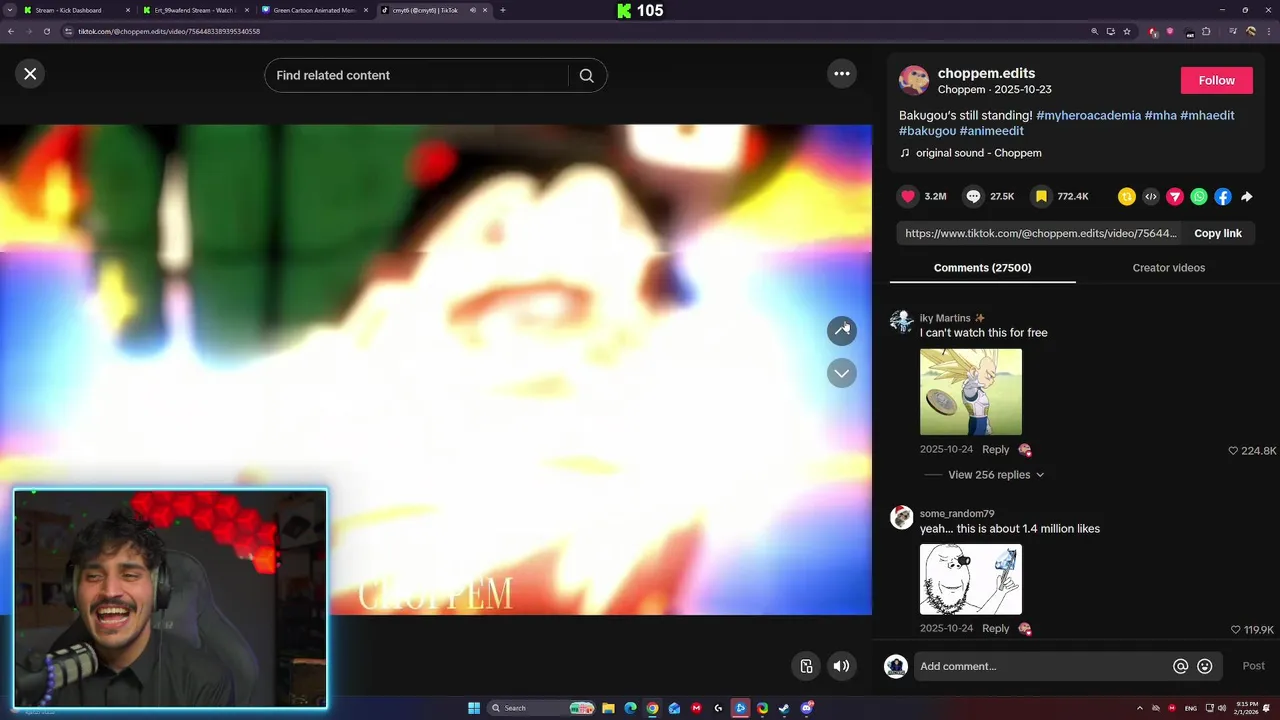Viewport: 1280px width, 720px height.
Task: Like iky Martins' comment
Action: click(x=1233, y=451)
